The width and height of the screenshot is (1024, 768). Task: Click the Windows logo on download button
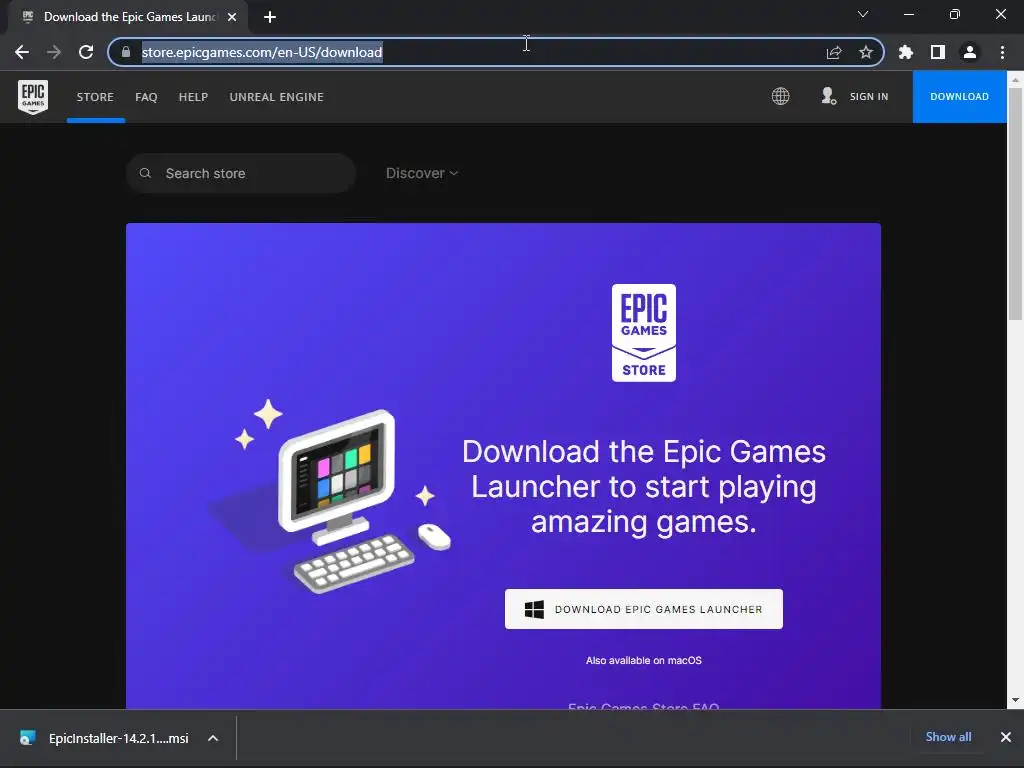click(x=534, y=609)
